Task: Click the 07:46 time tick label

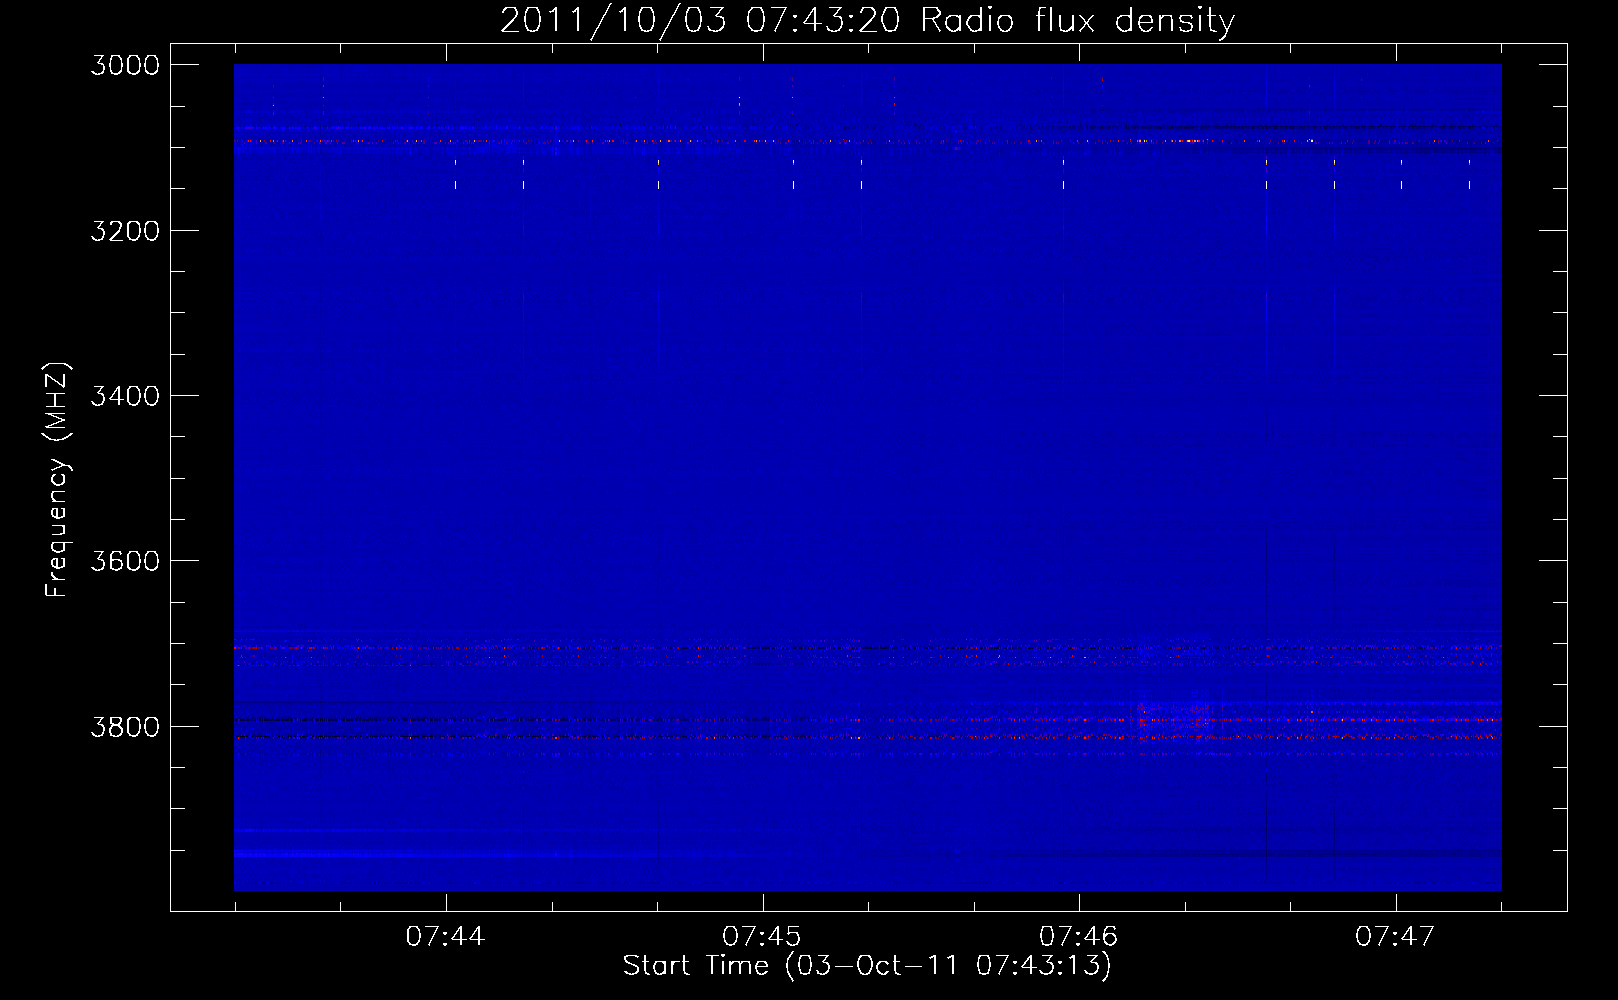Action: tap(1079, 936)
